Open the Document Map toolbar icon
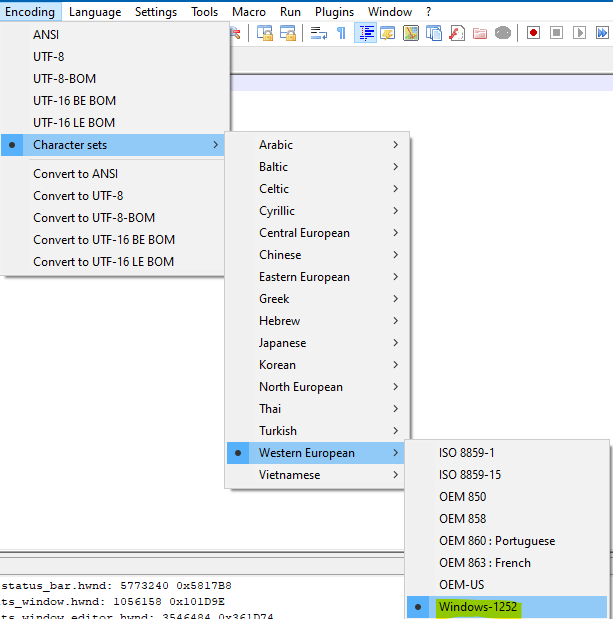The width and height of the screenshot is (613, 620). pos(411,33)
